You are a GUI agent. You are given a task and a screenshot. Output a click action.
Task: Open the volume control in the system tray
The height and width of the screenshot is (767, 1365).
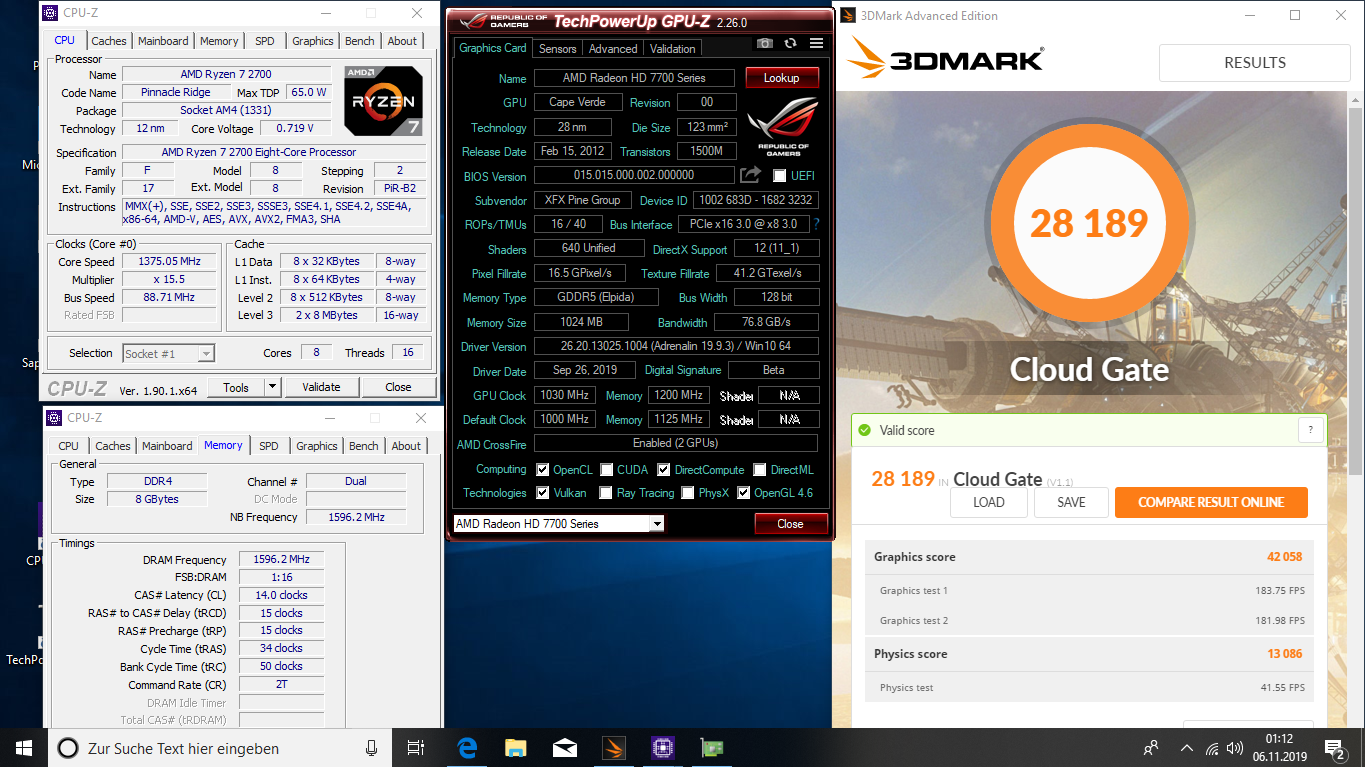(1237, 748)
